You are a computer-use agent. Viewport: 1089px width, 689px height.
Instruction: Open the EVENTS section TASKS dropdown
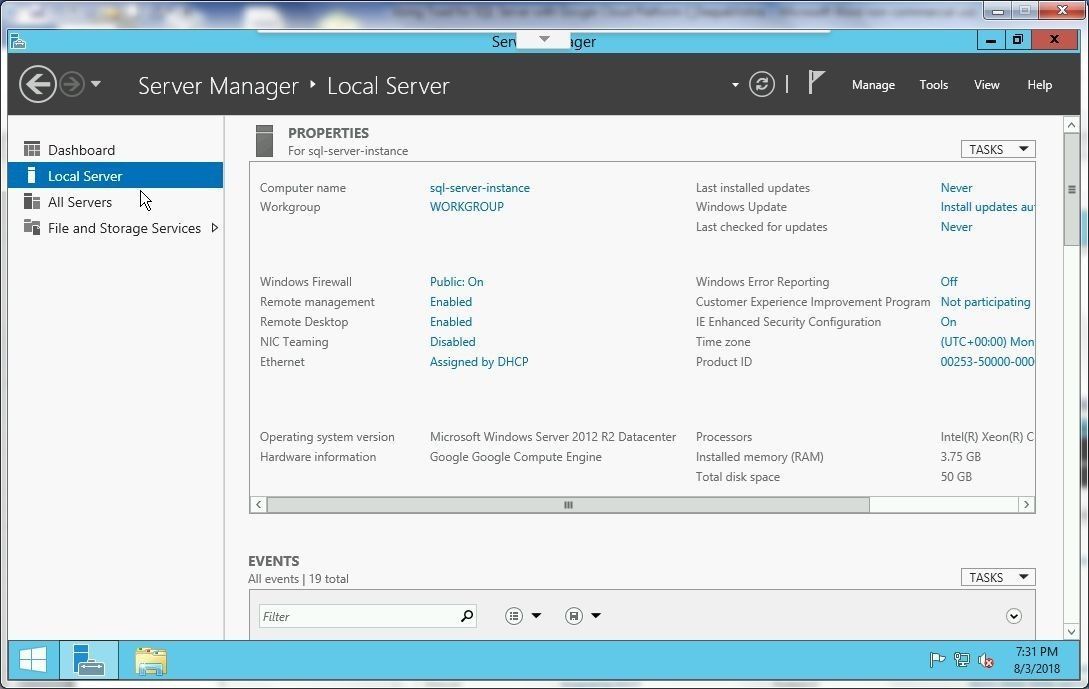tap(997, 577)
